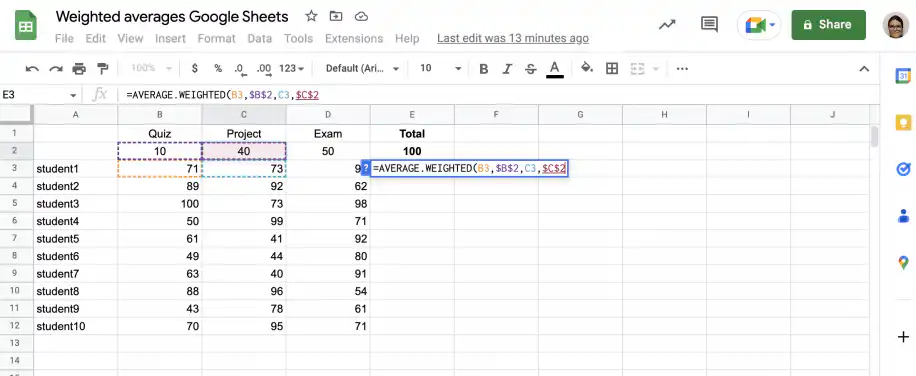This screenshot has width=916, height=376.
Task: Open the Extensions menu
Action: (354, 39)
